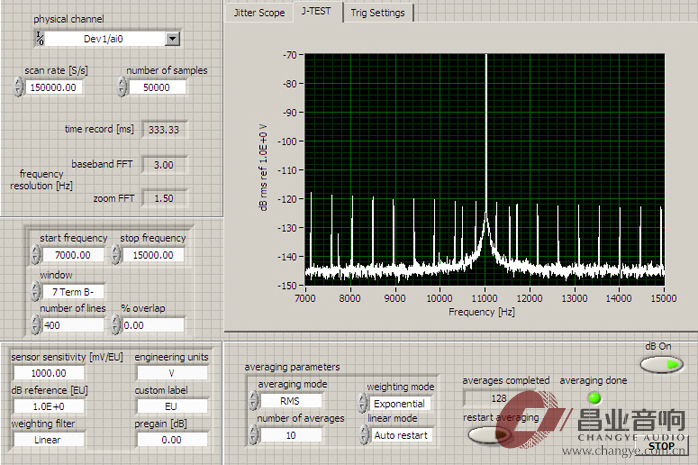The width and height of the screenshot is (698, 465).
Task: Select the J-TEST tab
Action: (317, 11)
